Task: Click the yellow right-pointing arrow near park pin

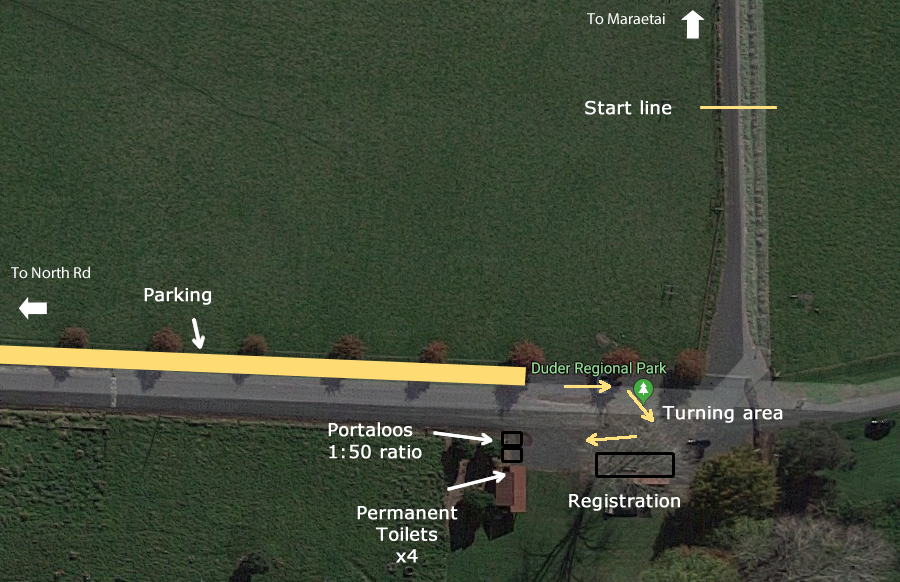Action: point(588,386)
